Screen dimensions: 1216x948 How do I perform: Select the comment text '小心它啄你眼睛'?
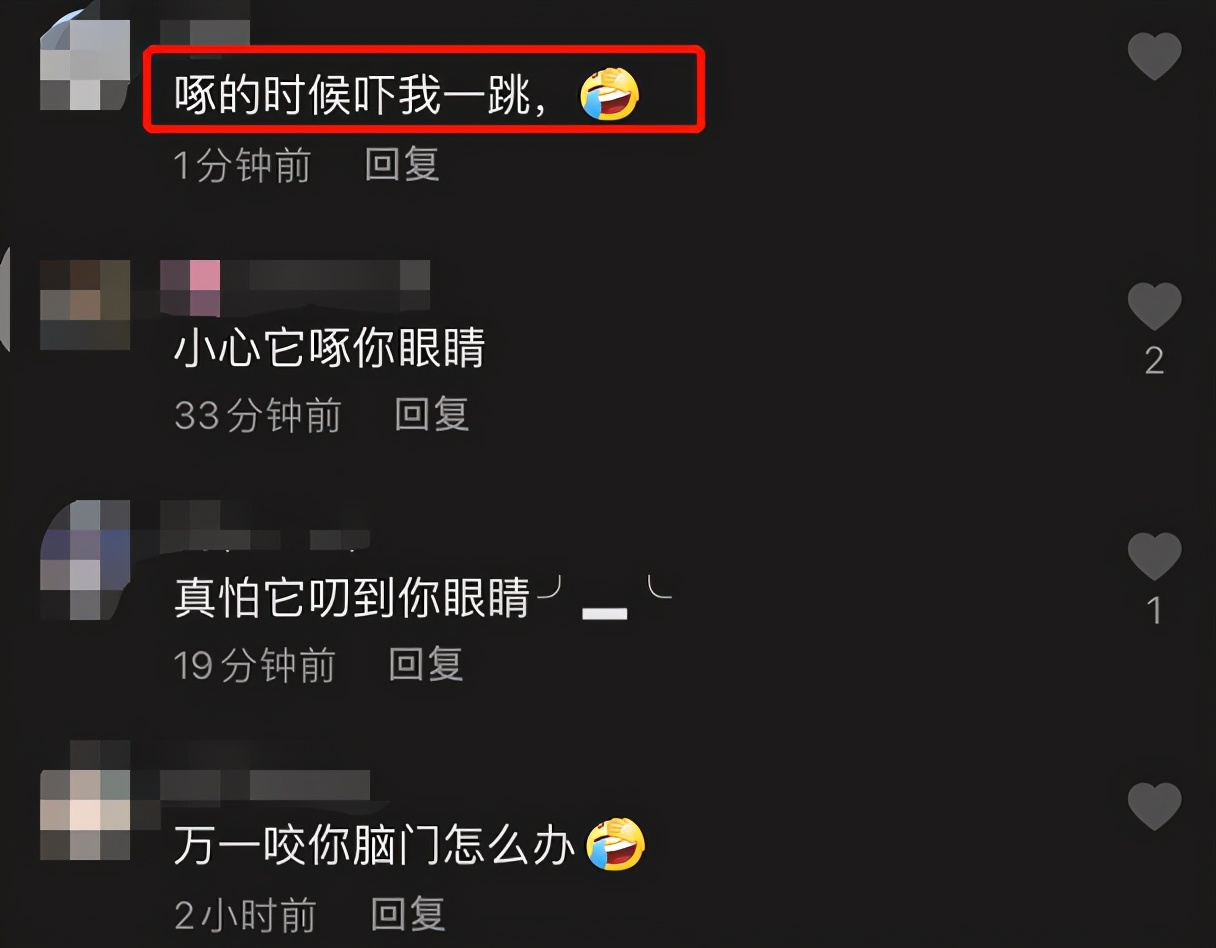click(329, 348)
